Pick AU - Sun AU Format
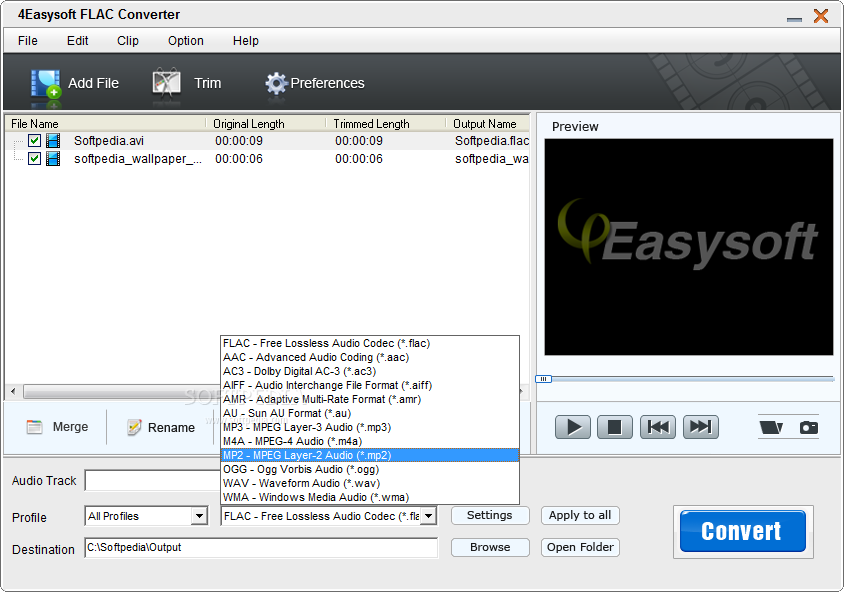The image size is (844, 592). pos(370,413)
